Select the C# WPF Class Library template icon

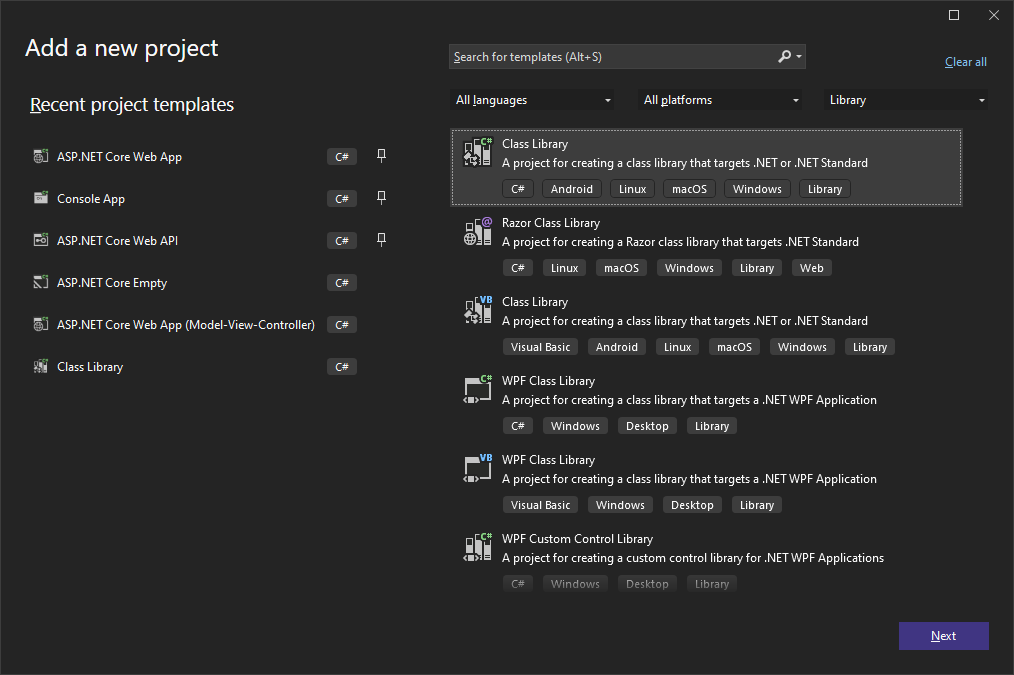478,389
